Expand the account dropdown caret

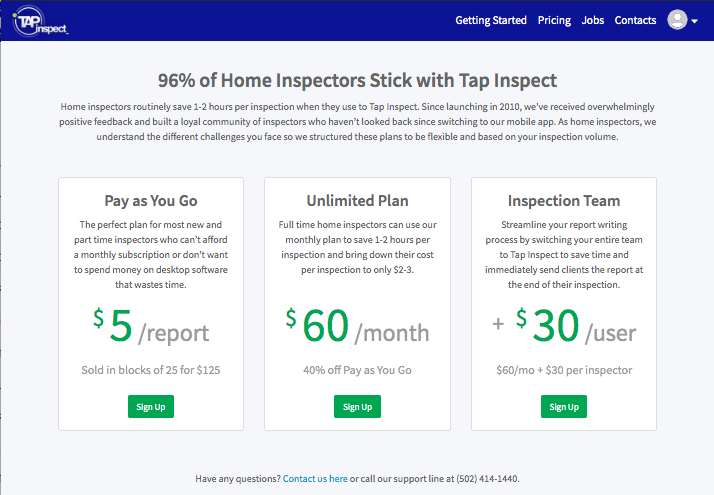point(694,21)
